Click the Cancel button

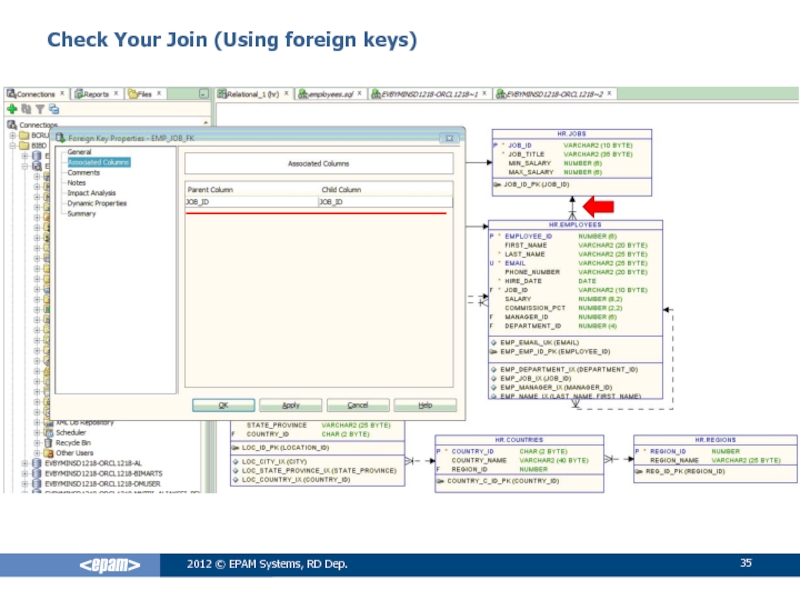(358, 405)
